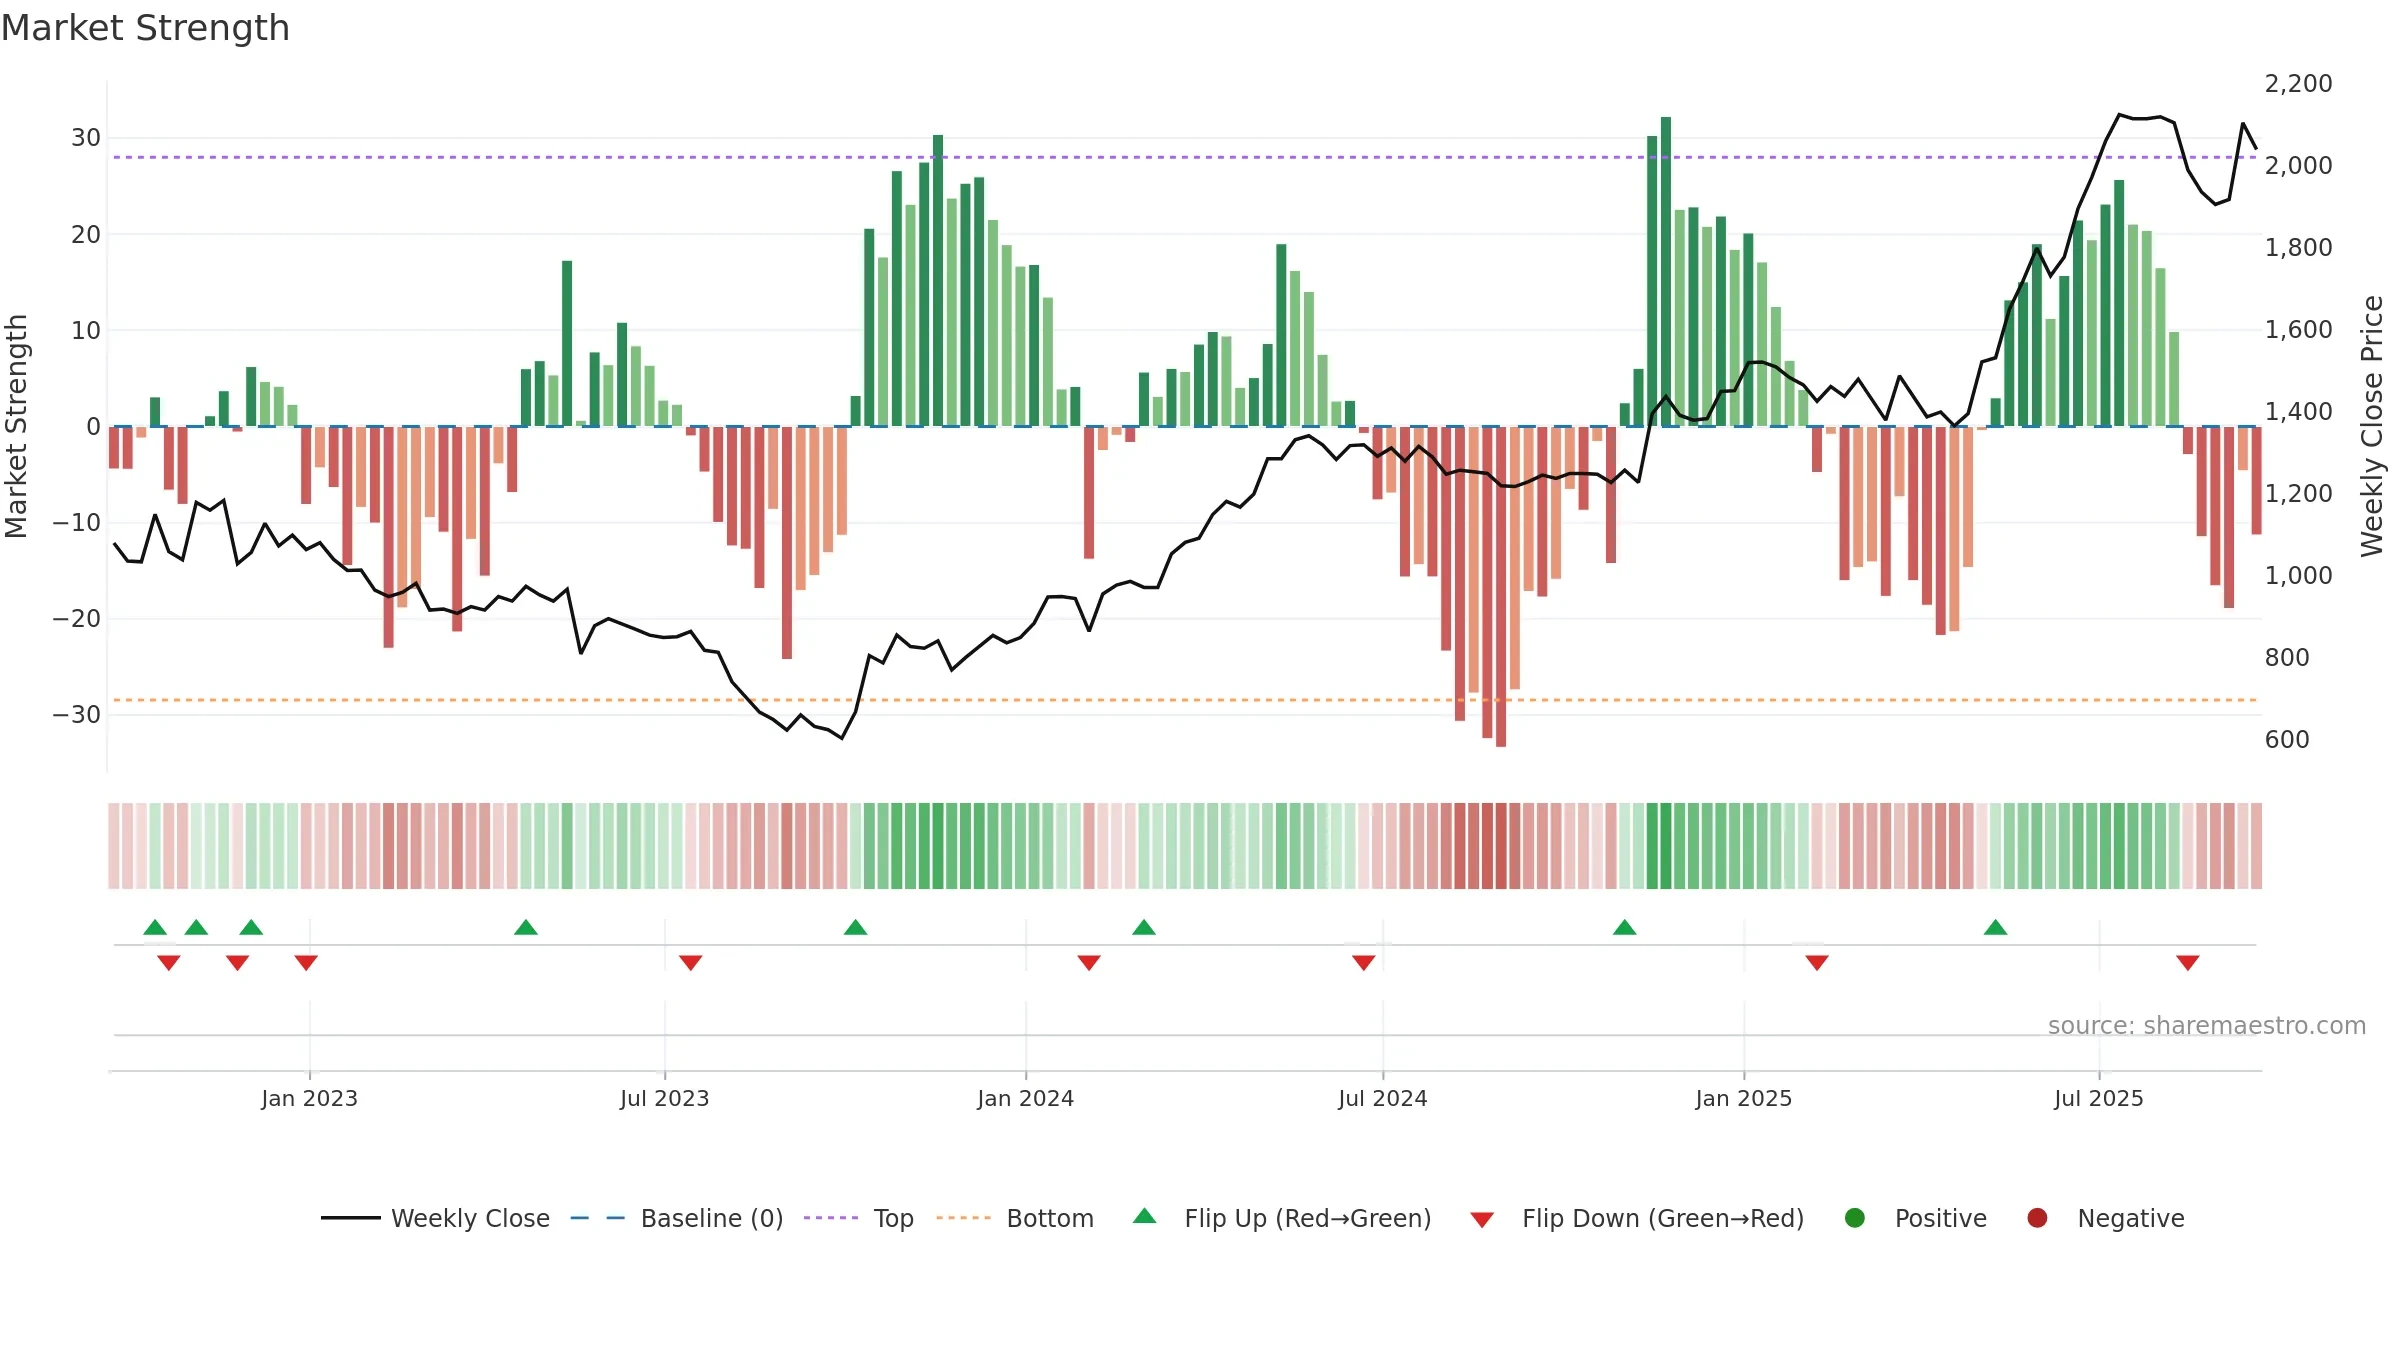The image size is (2400, 1350).
Task: Click the Jan 2025 x-axis label
Action: pos(1744,1099)
